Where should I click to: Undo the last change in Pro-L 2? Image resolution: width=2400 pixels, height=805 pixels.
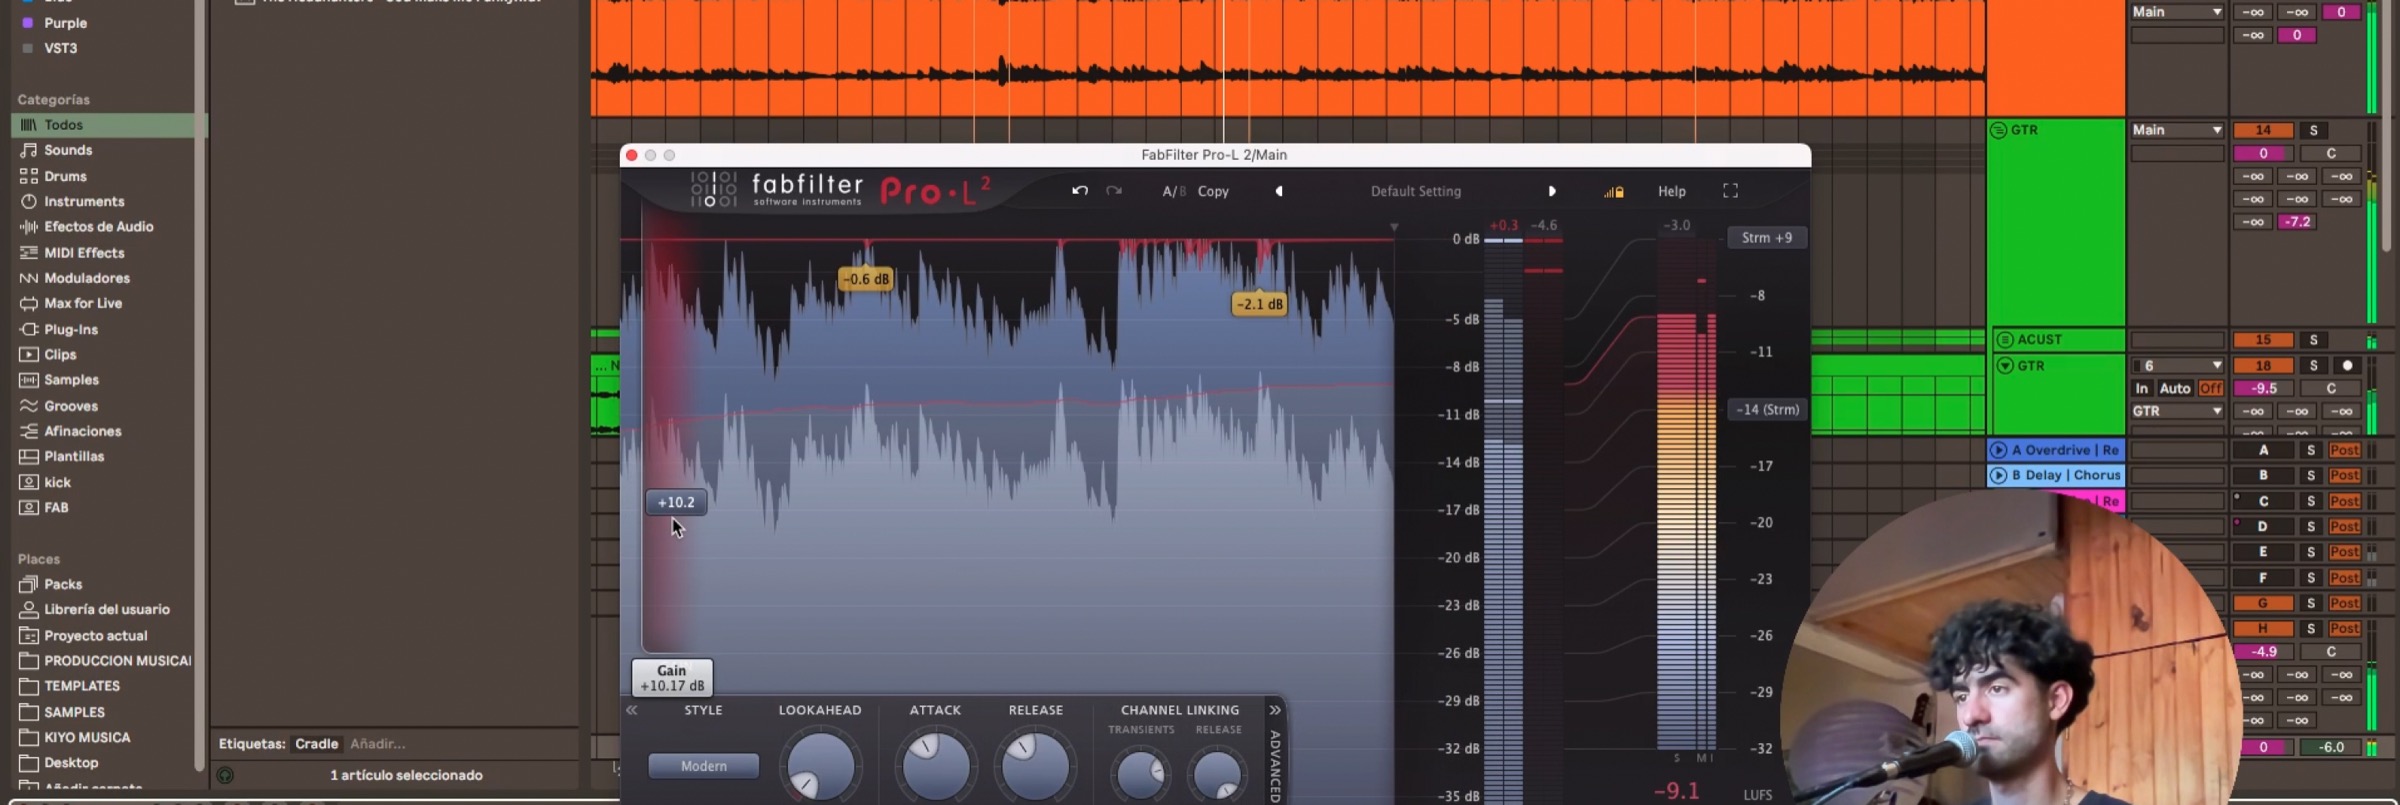[1080, 191]
